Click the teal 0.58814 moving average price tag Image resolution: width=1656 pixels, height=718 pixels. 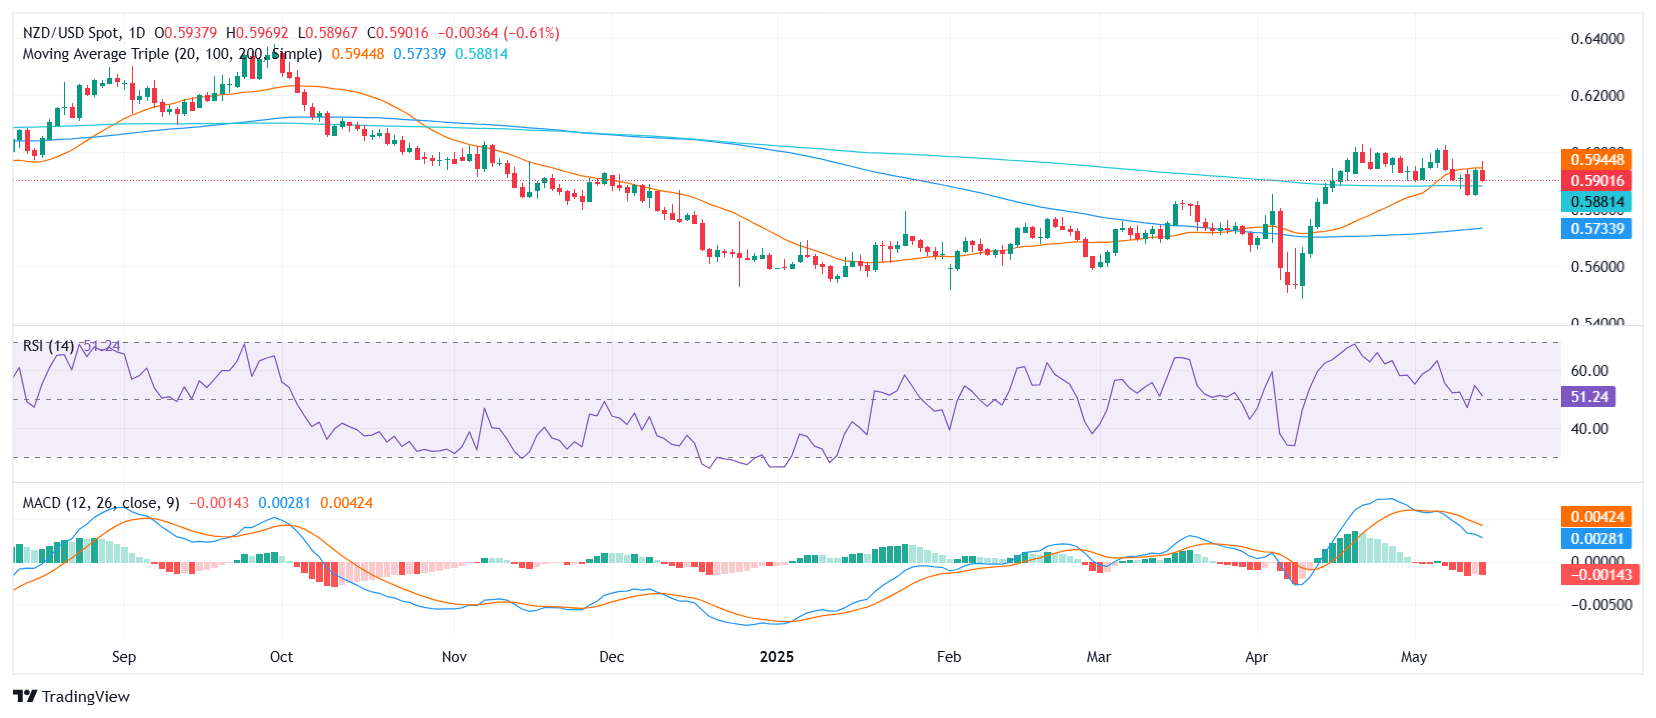click(x=1596, y=202)
